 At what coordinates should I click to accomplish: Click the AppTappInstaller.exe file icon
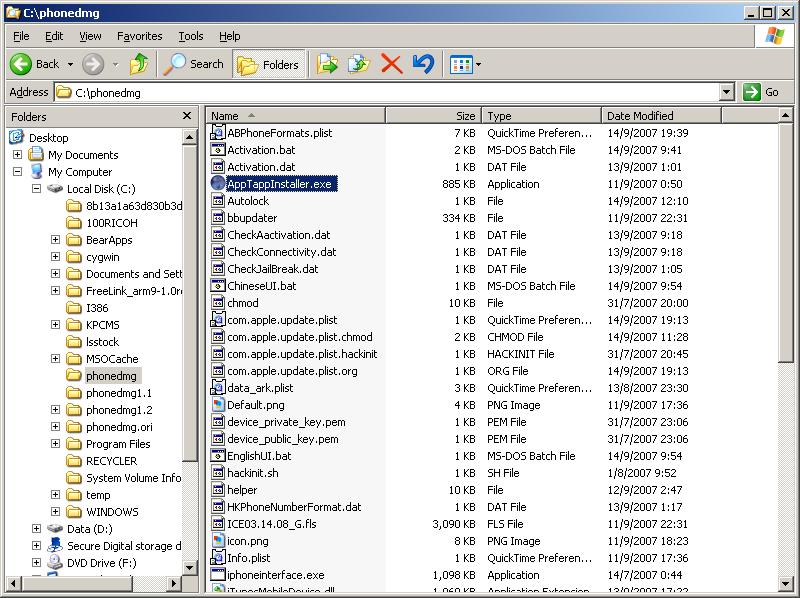218,183
